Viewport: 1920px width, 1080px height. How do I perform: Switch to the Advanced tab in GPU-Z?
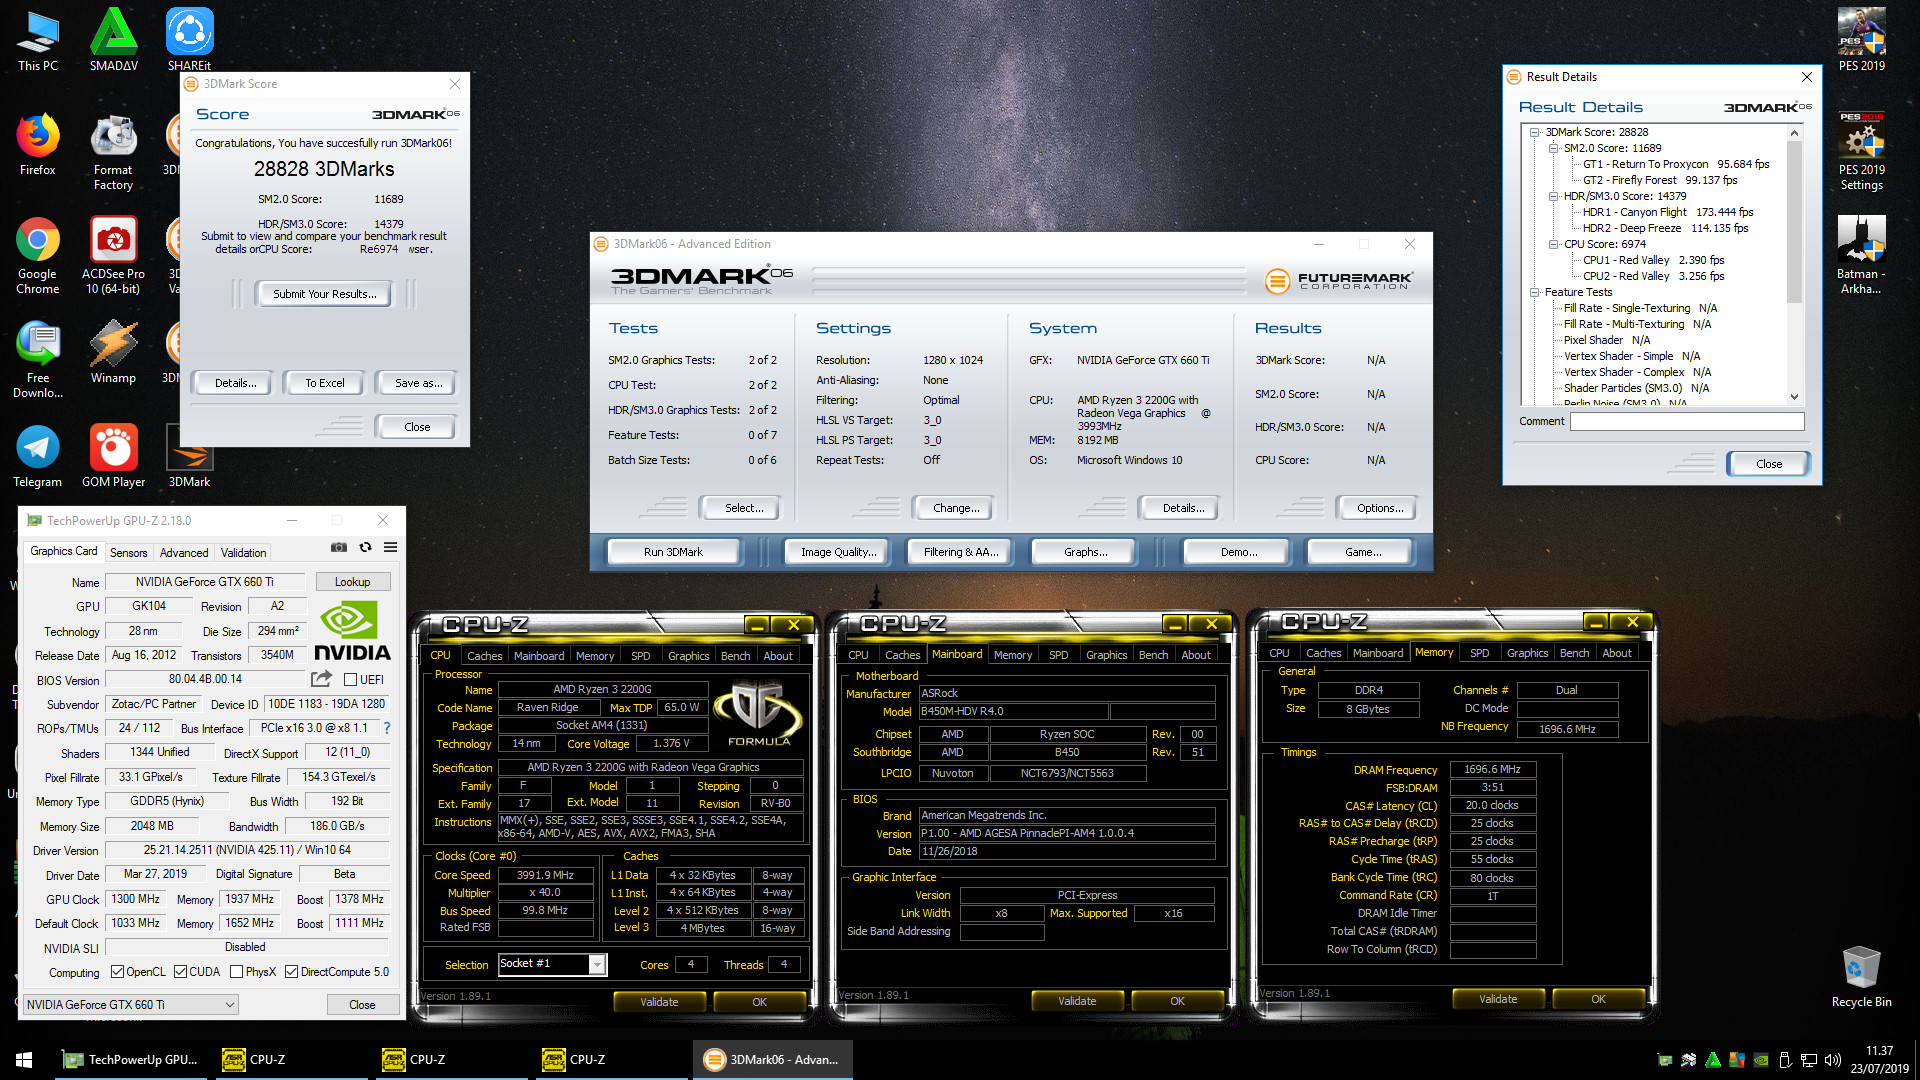(184, 552)
